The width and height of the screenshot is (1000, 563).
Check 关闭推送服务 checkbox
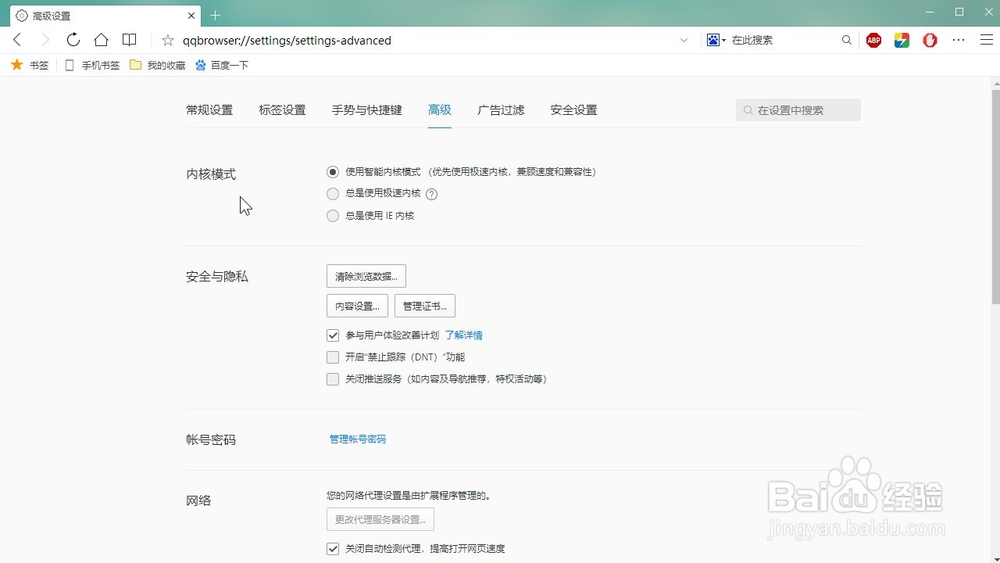pos(332,379)
